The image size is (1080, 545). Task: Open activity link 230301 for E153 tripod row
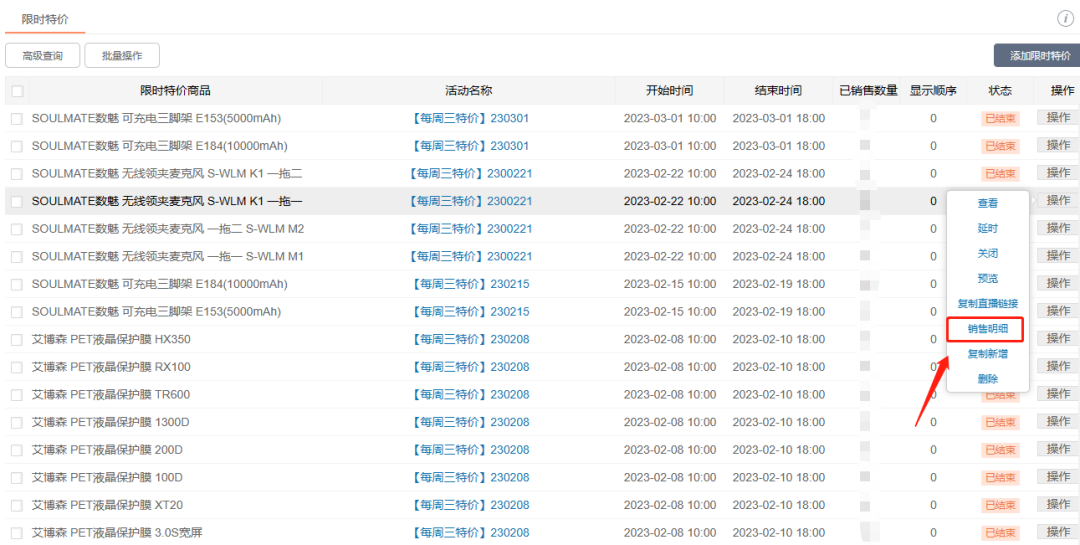click(x=470, y=119)
